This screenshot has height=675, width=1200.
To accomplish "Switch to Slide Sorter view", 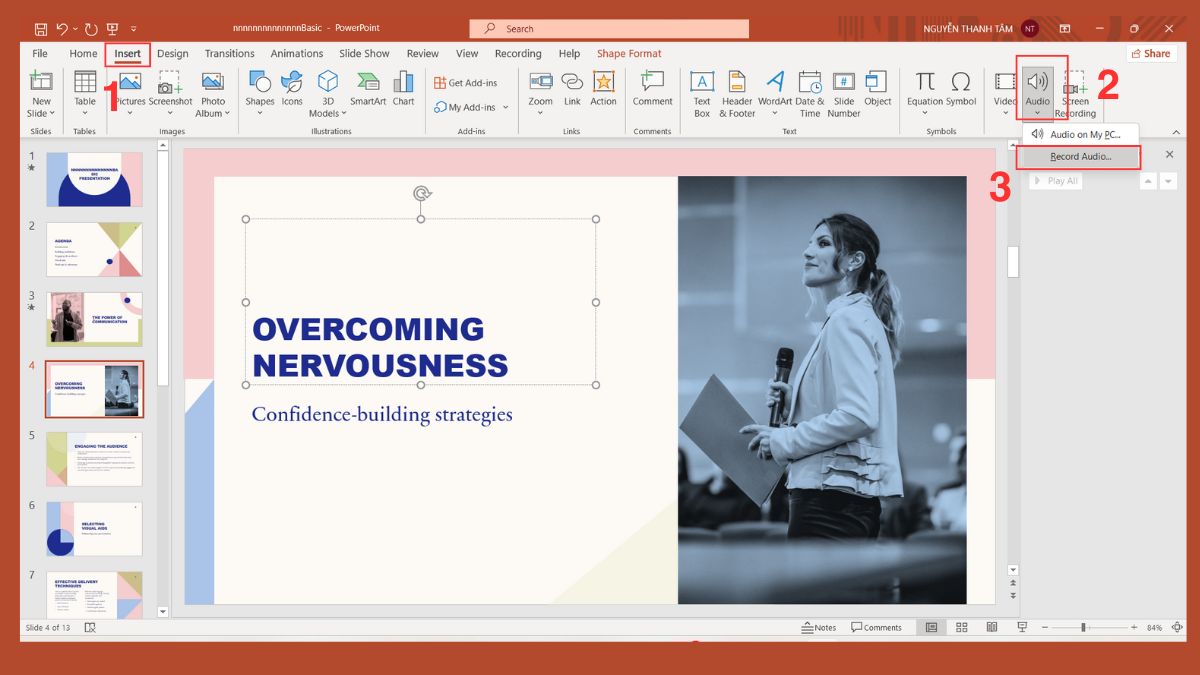I will tap(961, 627).
